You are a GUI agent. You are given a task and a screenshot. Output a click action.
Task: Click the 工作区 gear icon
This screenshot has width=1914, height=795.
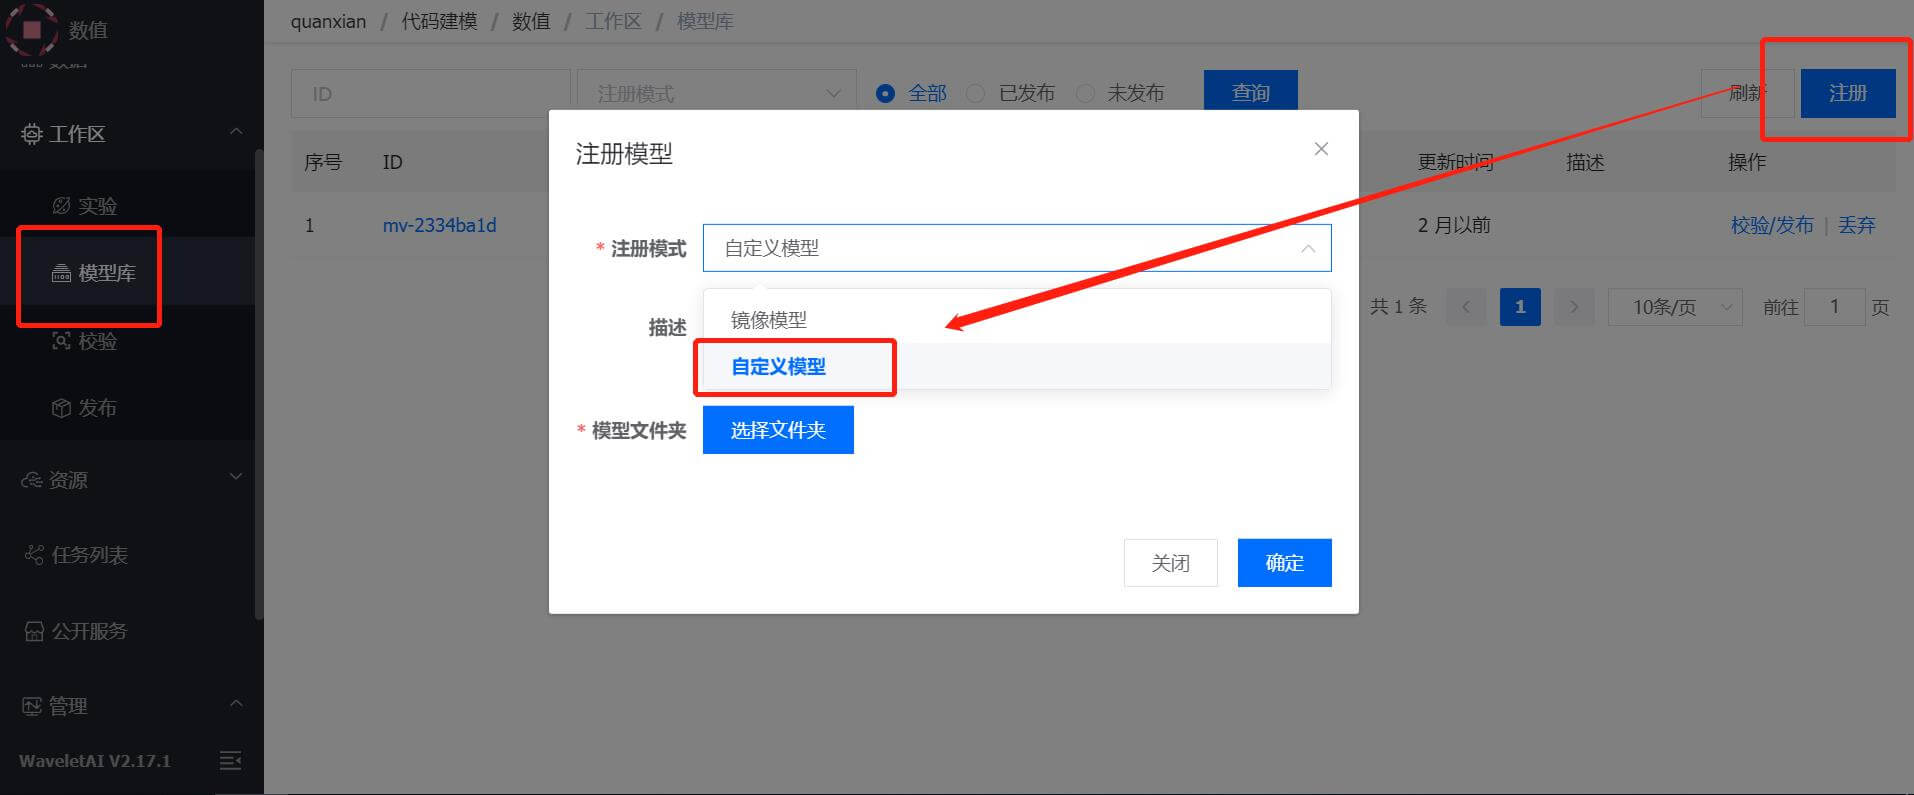point(32,134)
